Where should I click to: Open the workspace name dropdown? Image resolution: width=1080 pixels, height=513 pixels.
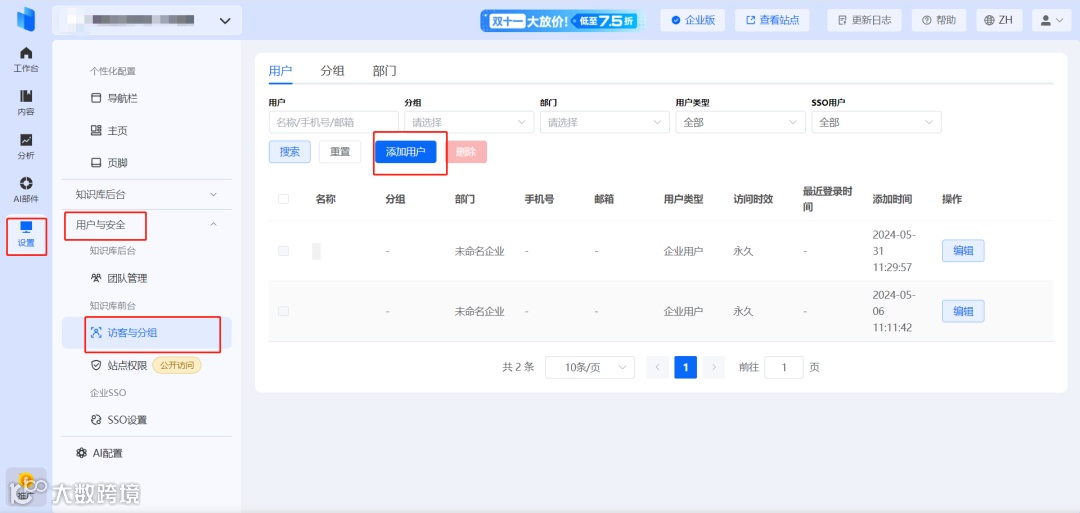147,21
